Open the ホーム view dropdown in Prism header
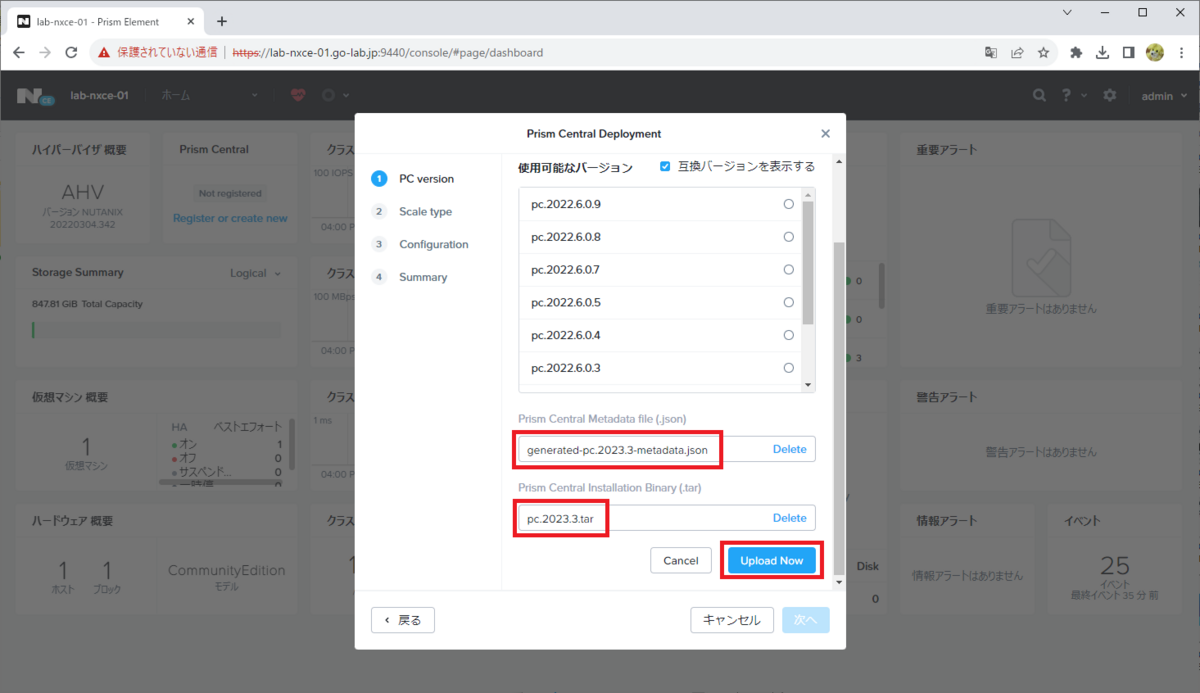The height and width of the screenshot is (693, 1200). pos(210,95)
